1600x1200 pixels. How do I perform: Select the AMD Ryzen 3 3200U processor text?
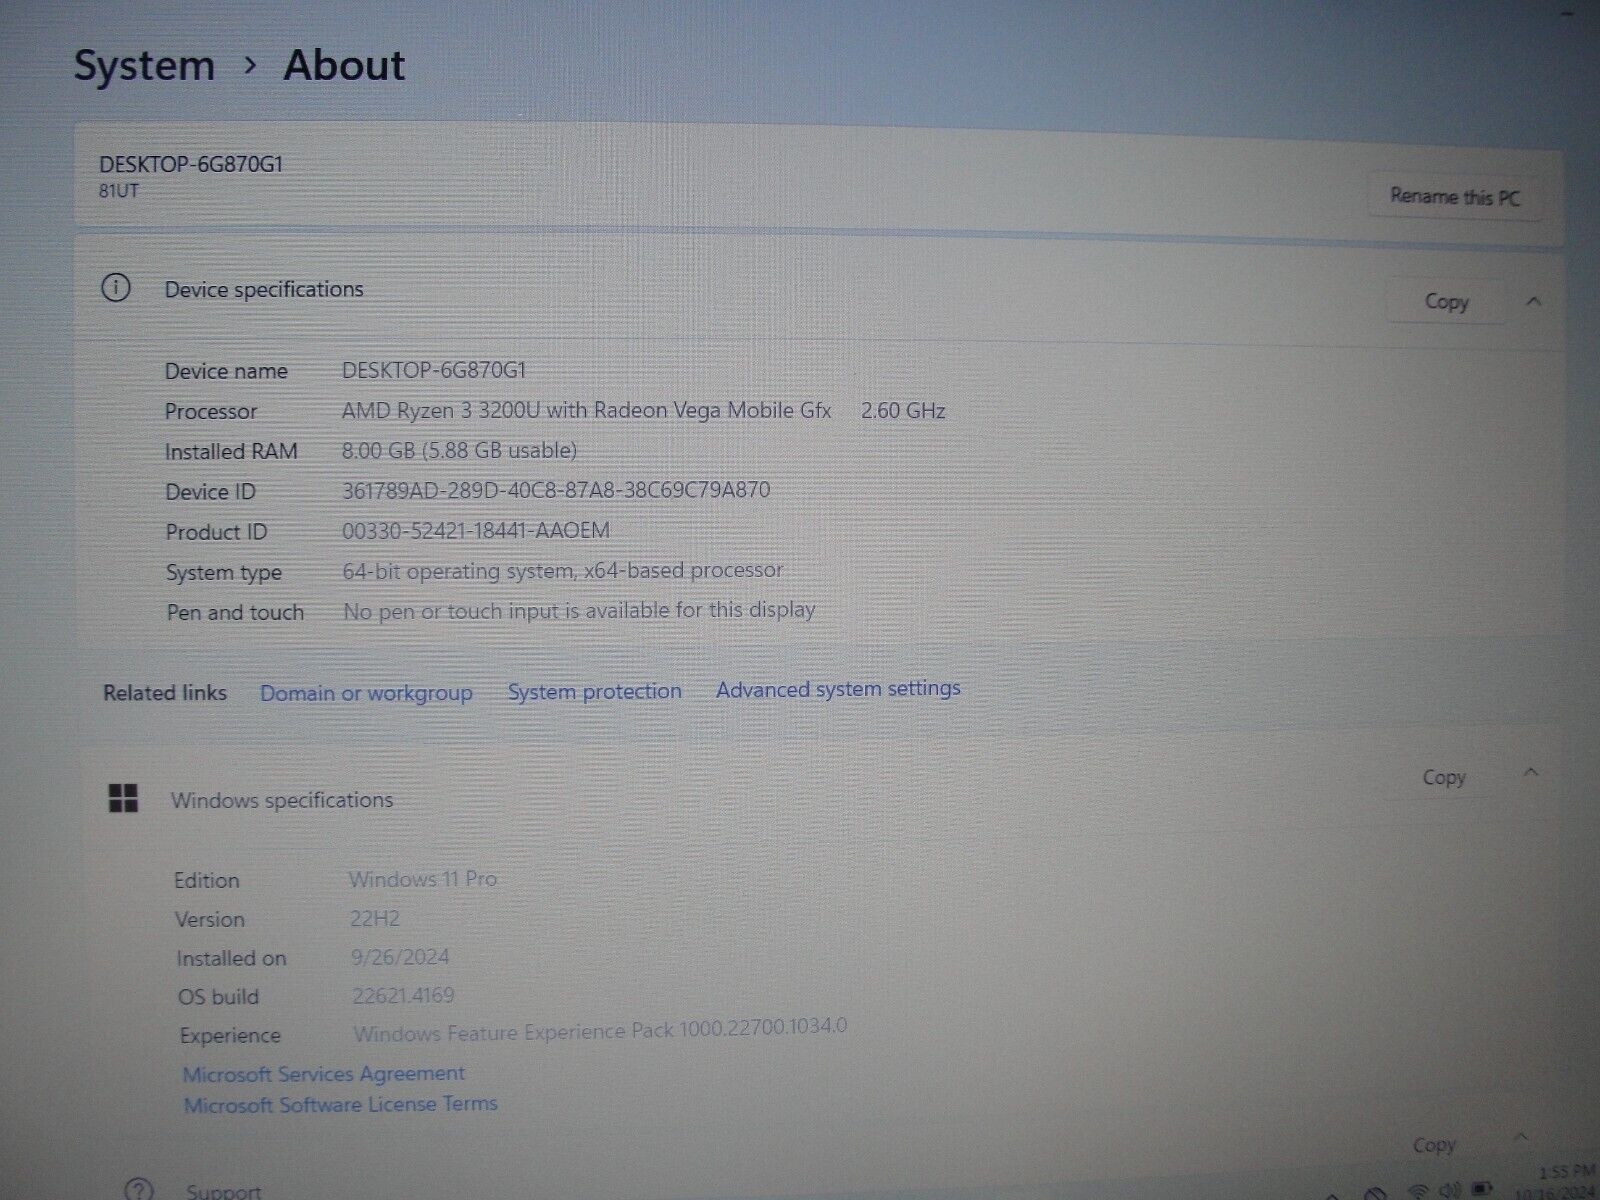pos(586,410)
